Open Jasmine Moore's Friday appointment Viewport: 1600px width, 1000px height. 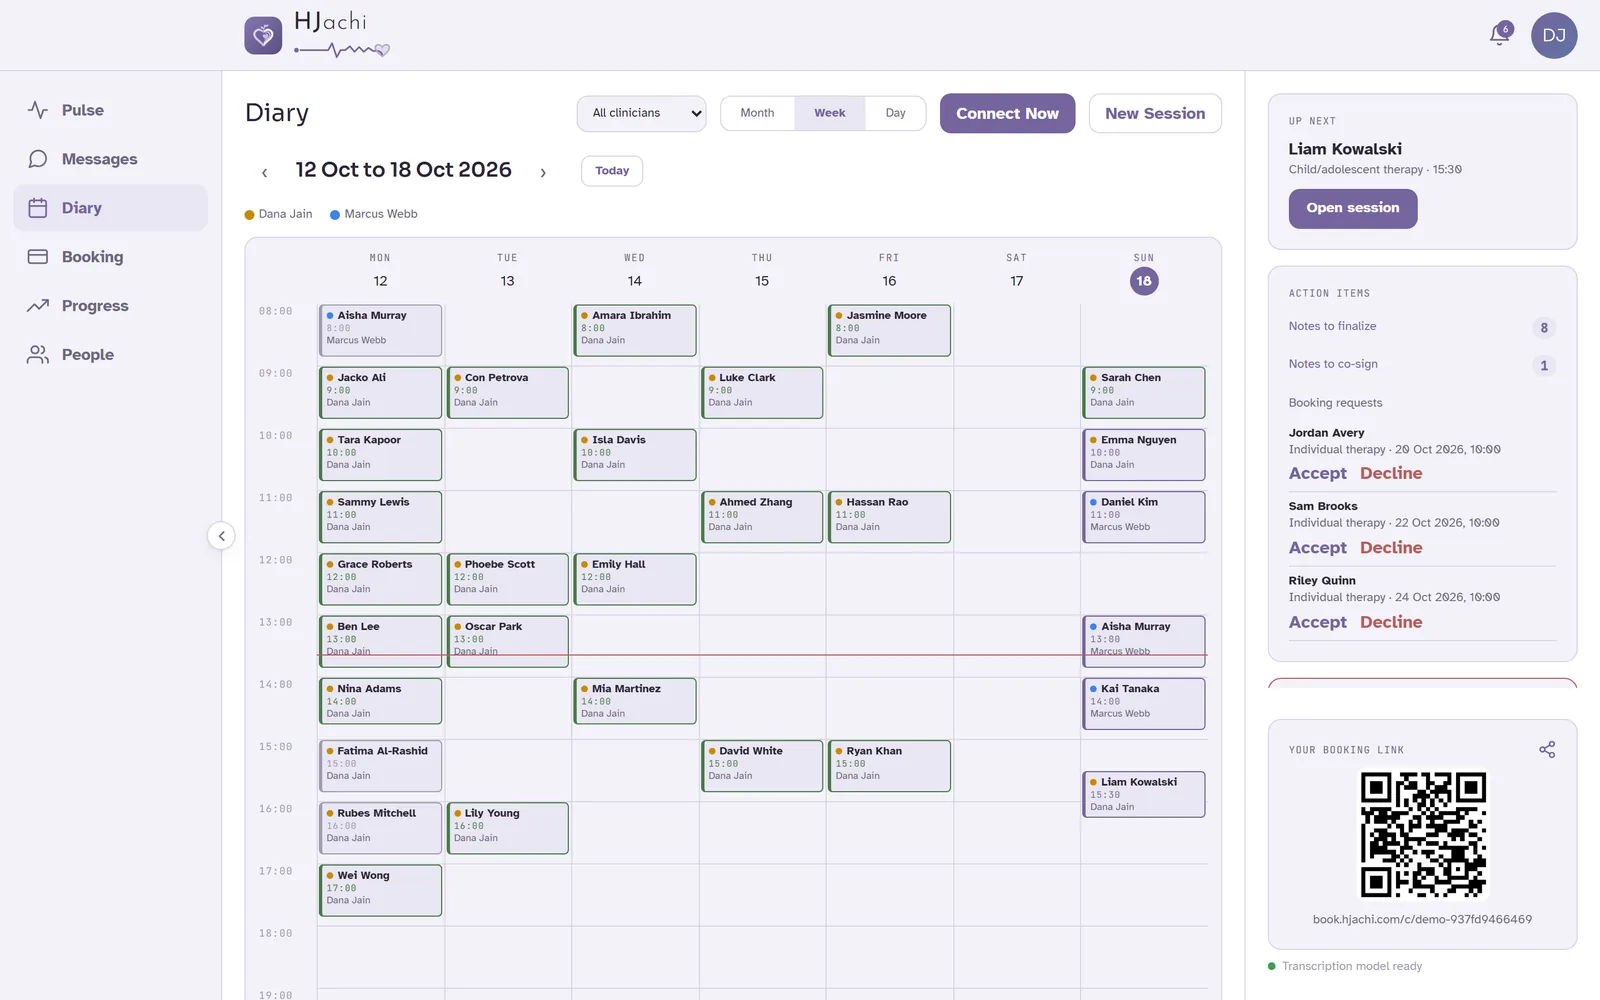[889, 330]
